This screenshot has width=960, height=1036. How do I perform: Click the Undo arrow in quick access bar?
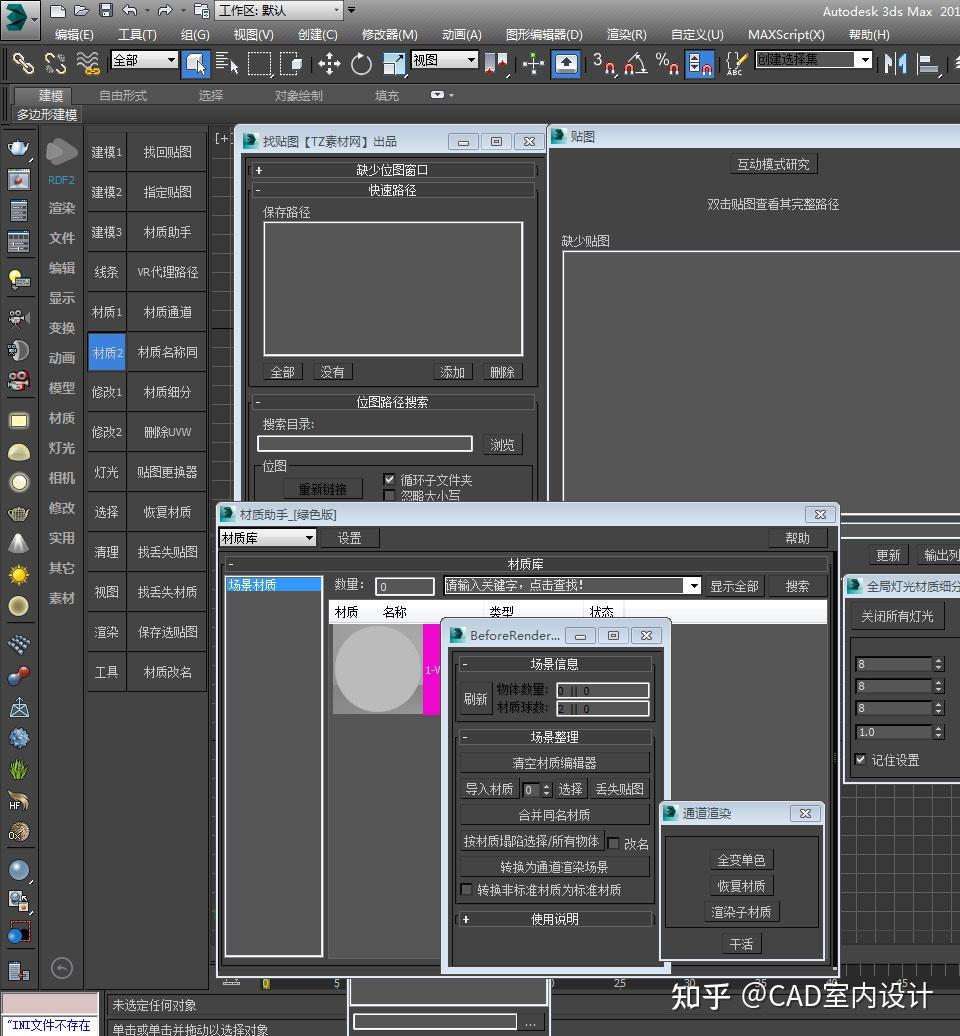point(130,11)
